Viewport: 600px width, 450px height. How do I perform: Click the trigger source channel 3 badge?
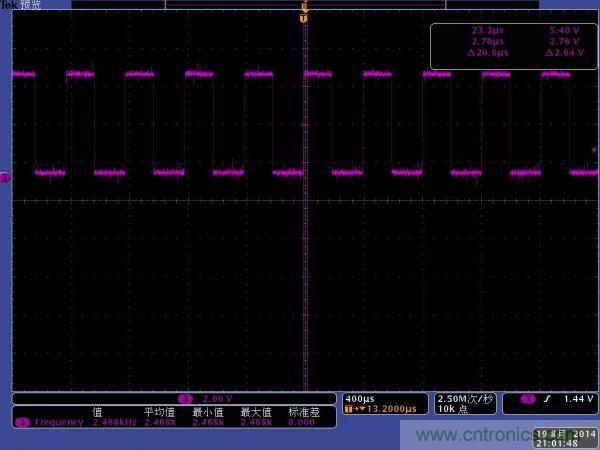click(x=527, y=398)
